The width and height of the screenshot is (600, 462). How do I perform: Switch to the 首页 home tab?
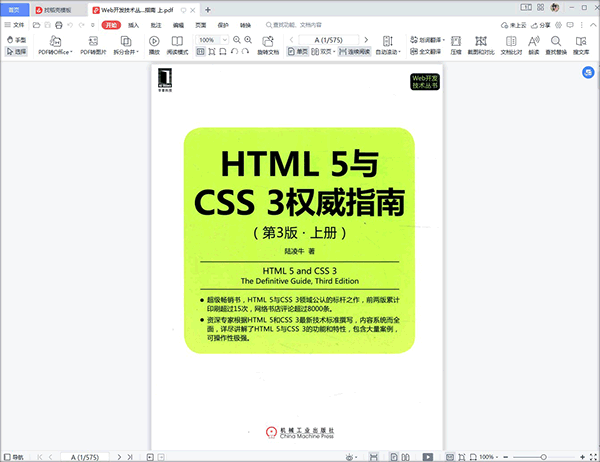[14, 10]
